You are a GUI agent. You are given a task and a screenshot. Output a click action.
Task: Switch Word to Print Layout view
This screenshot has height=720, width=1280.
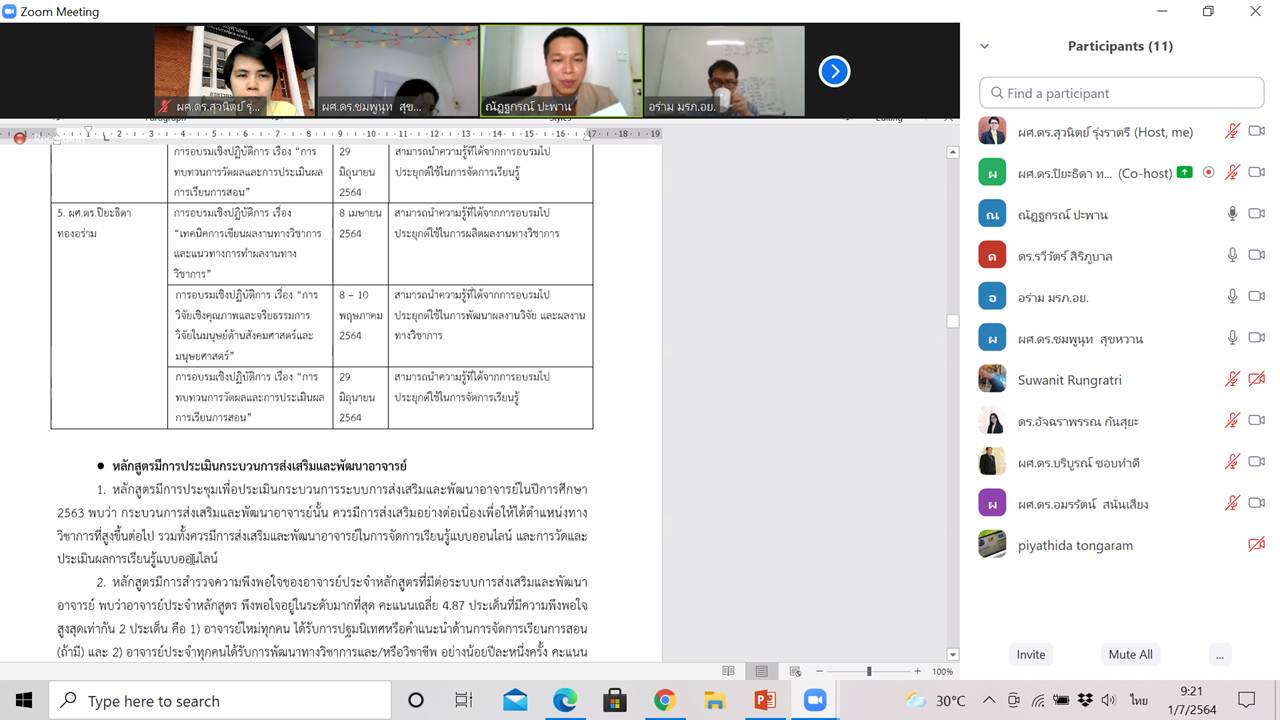point(761,671)
